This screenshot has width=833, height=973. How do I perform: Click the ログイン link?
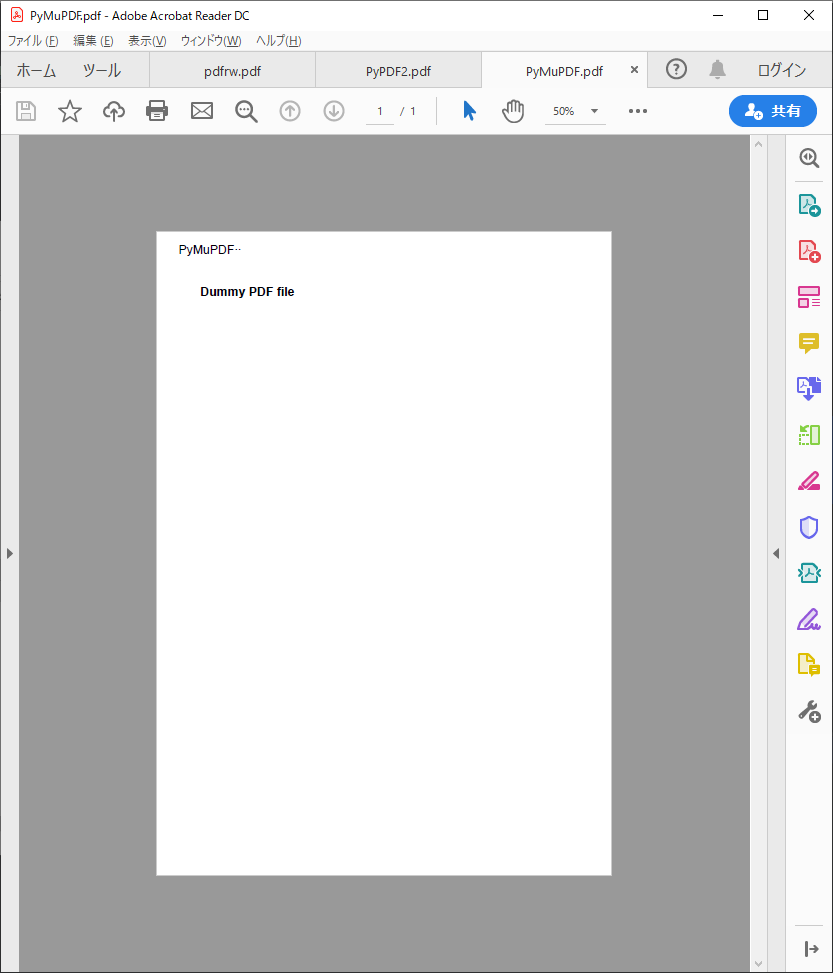(781, 70)
